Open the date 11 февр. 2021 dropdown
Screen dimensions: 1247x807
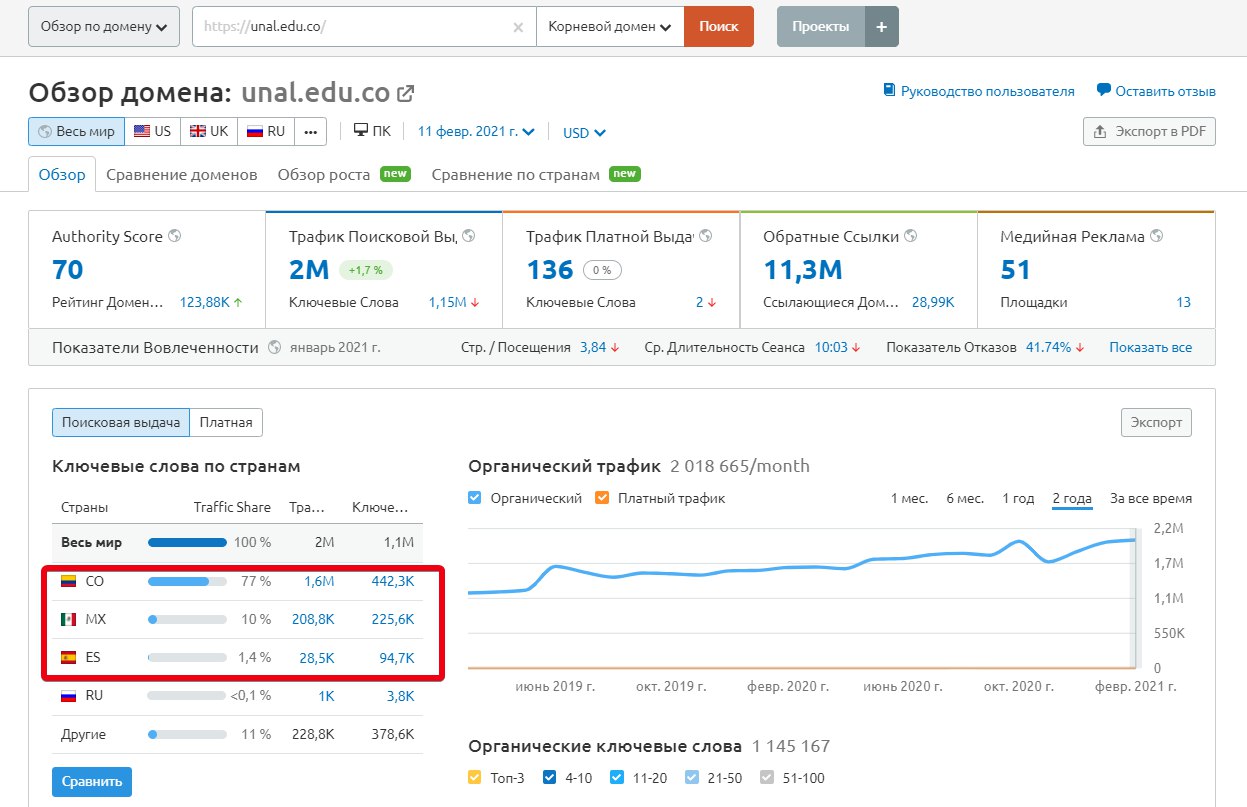click(x=476, y=131)
